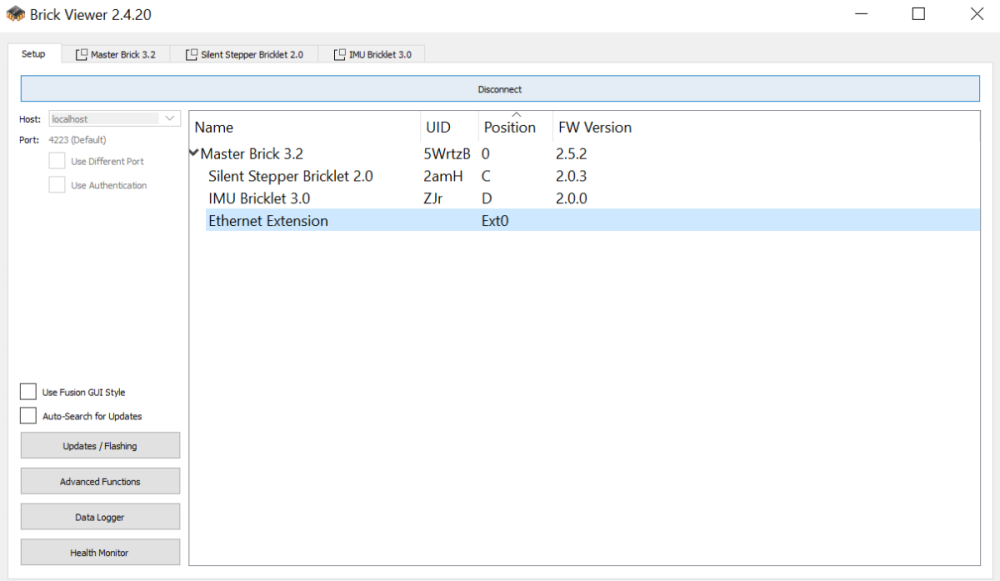Viewport: 1000px width, 581px height.
Task: Tick the Use Different Port checkbox
Action: click(x=57, y=161)
